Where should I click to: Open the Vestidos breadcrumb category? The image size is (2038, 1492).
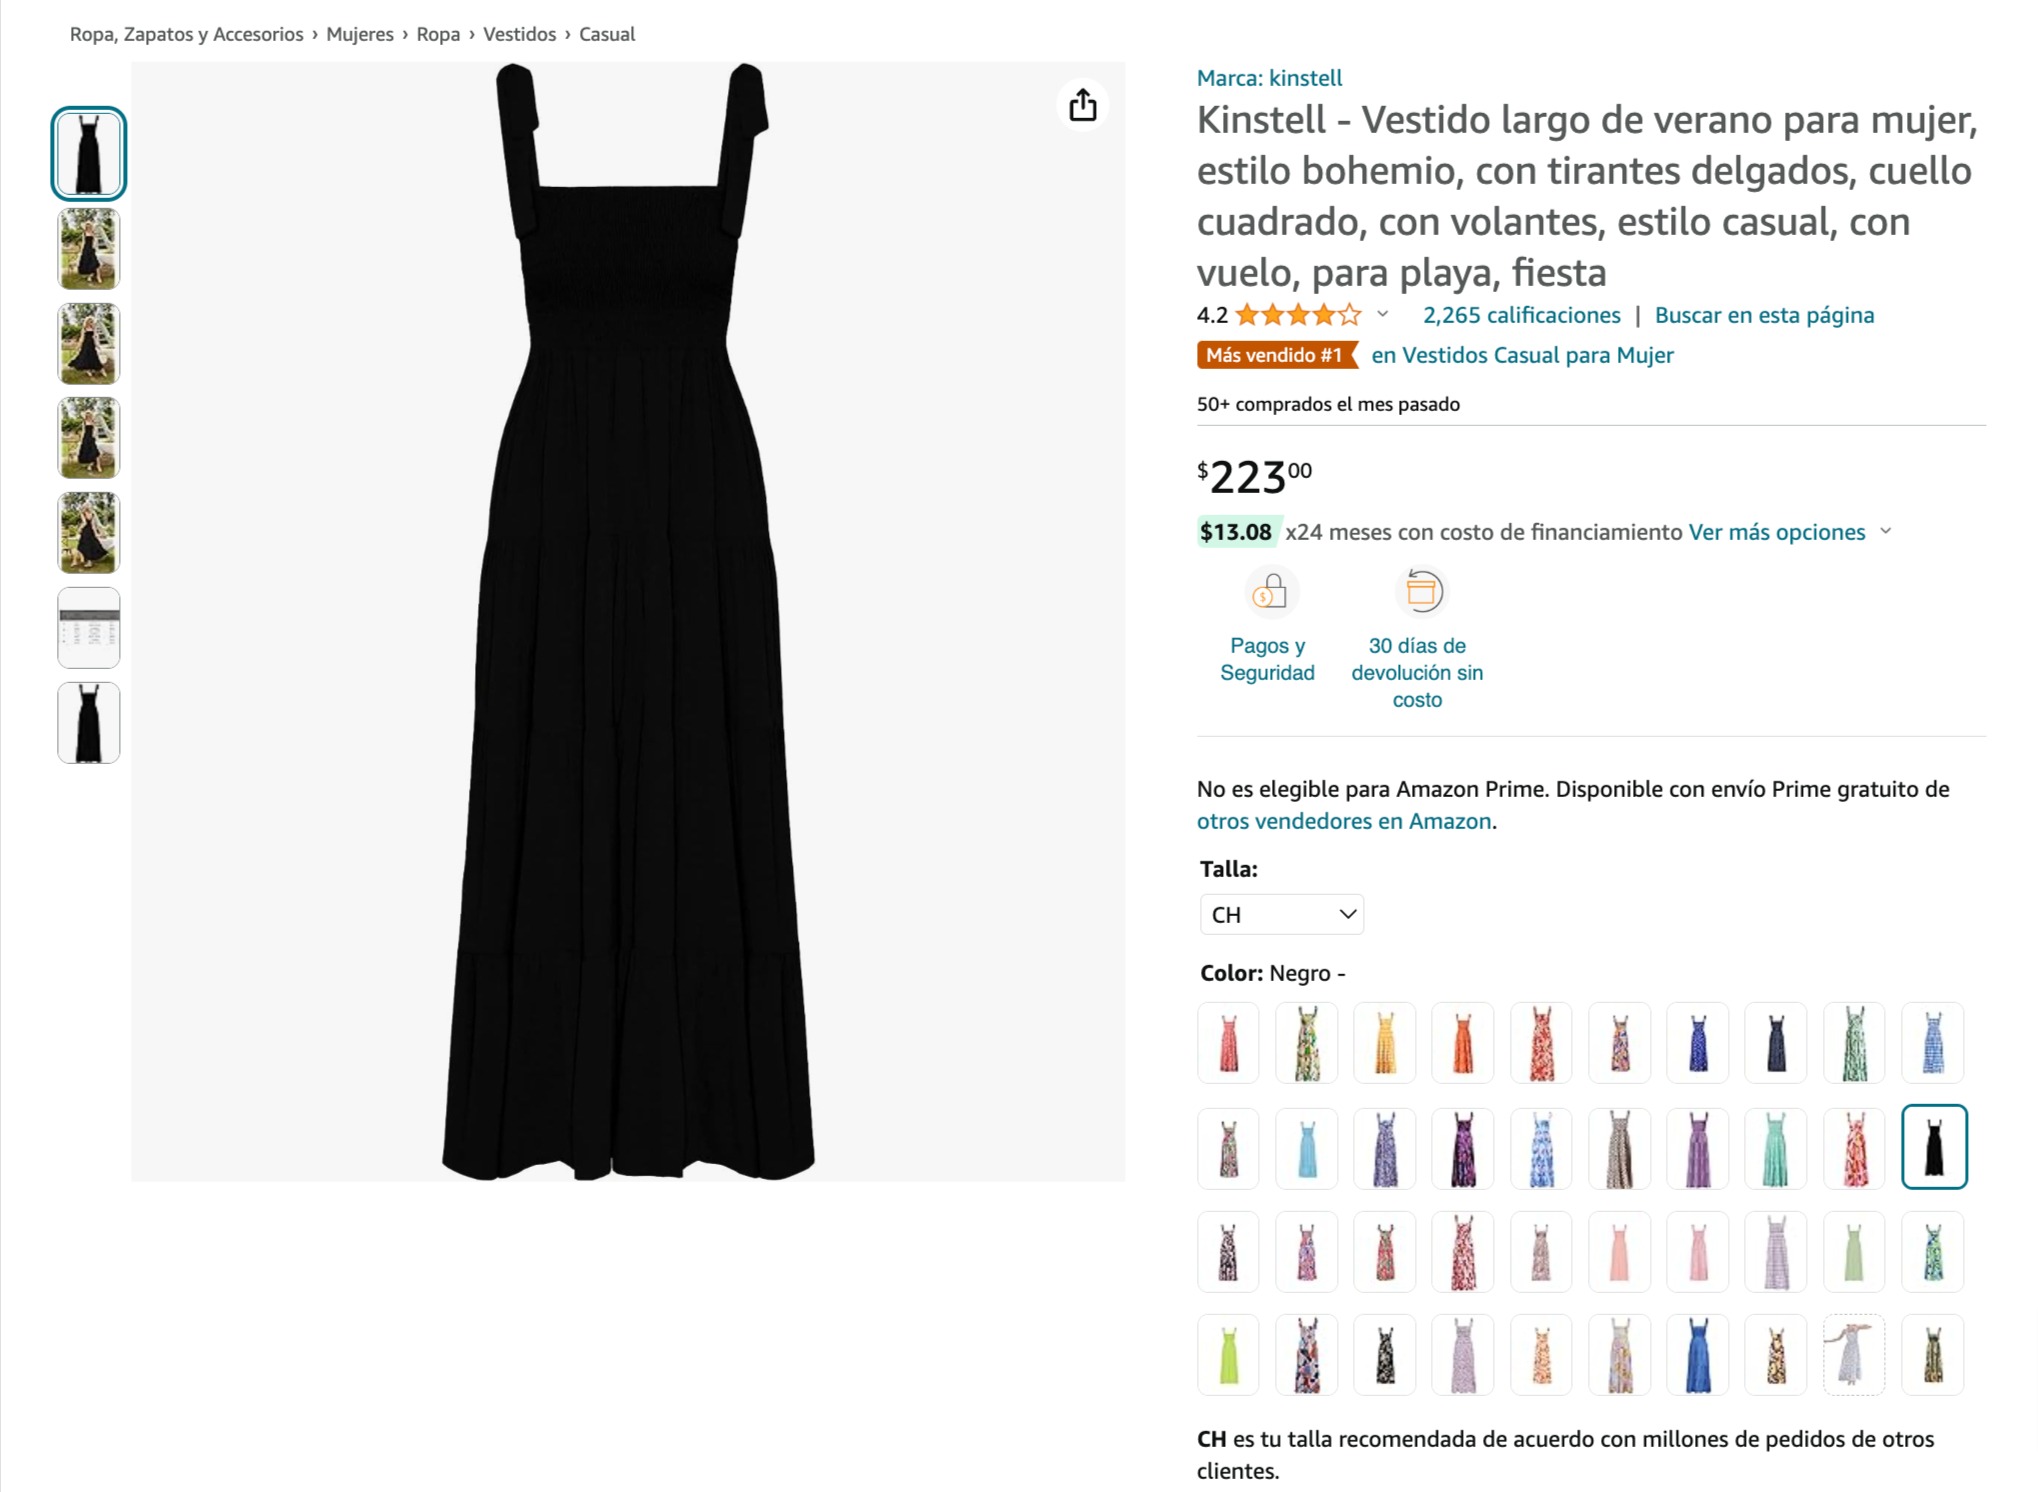[519, 34]
